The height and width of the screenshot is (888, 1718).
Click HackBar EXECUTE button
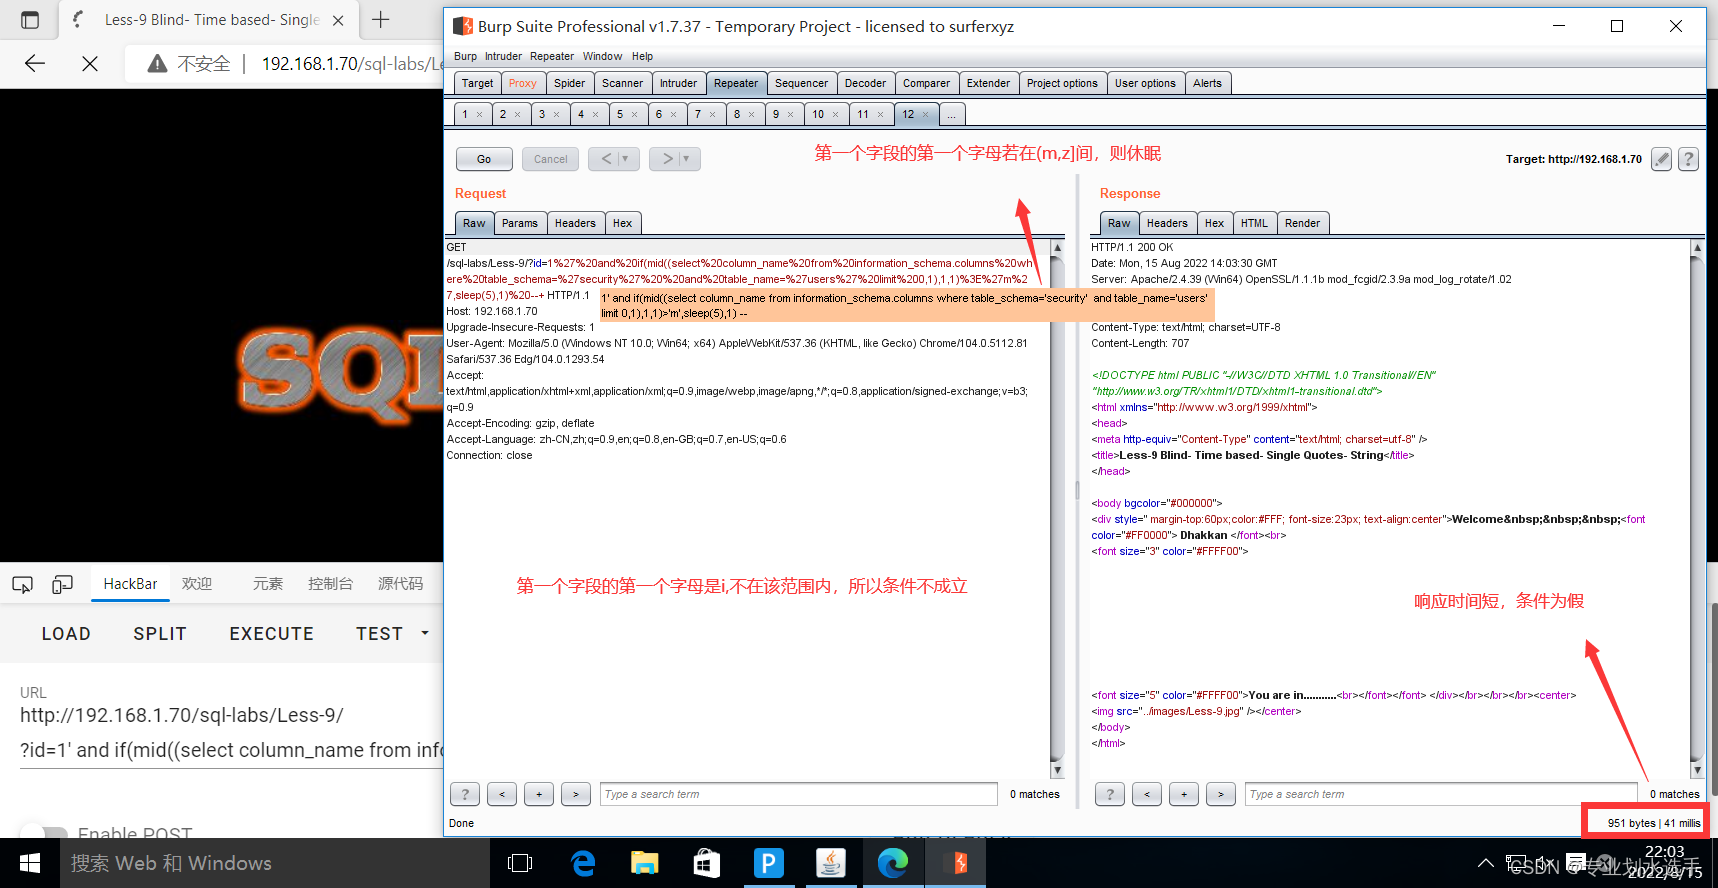(x=272, y=634)
